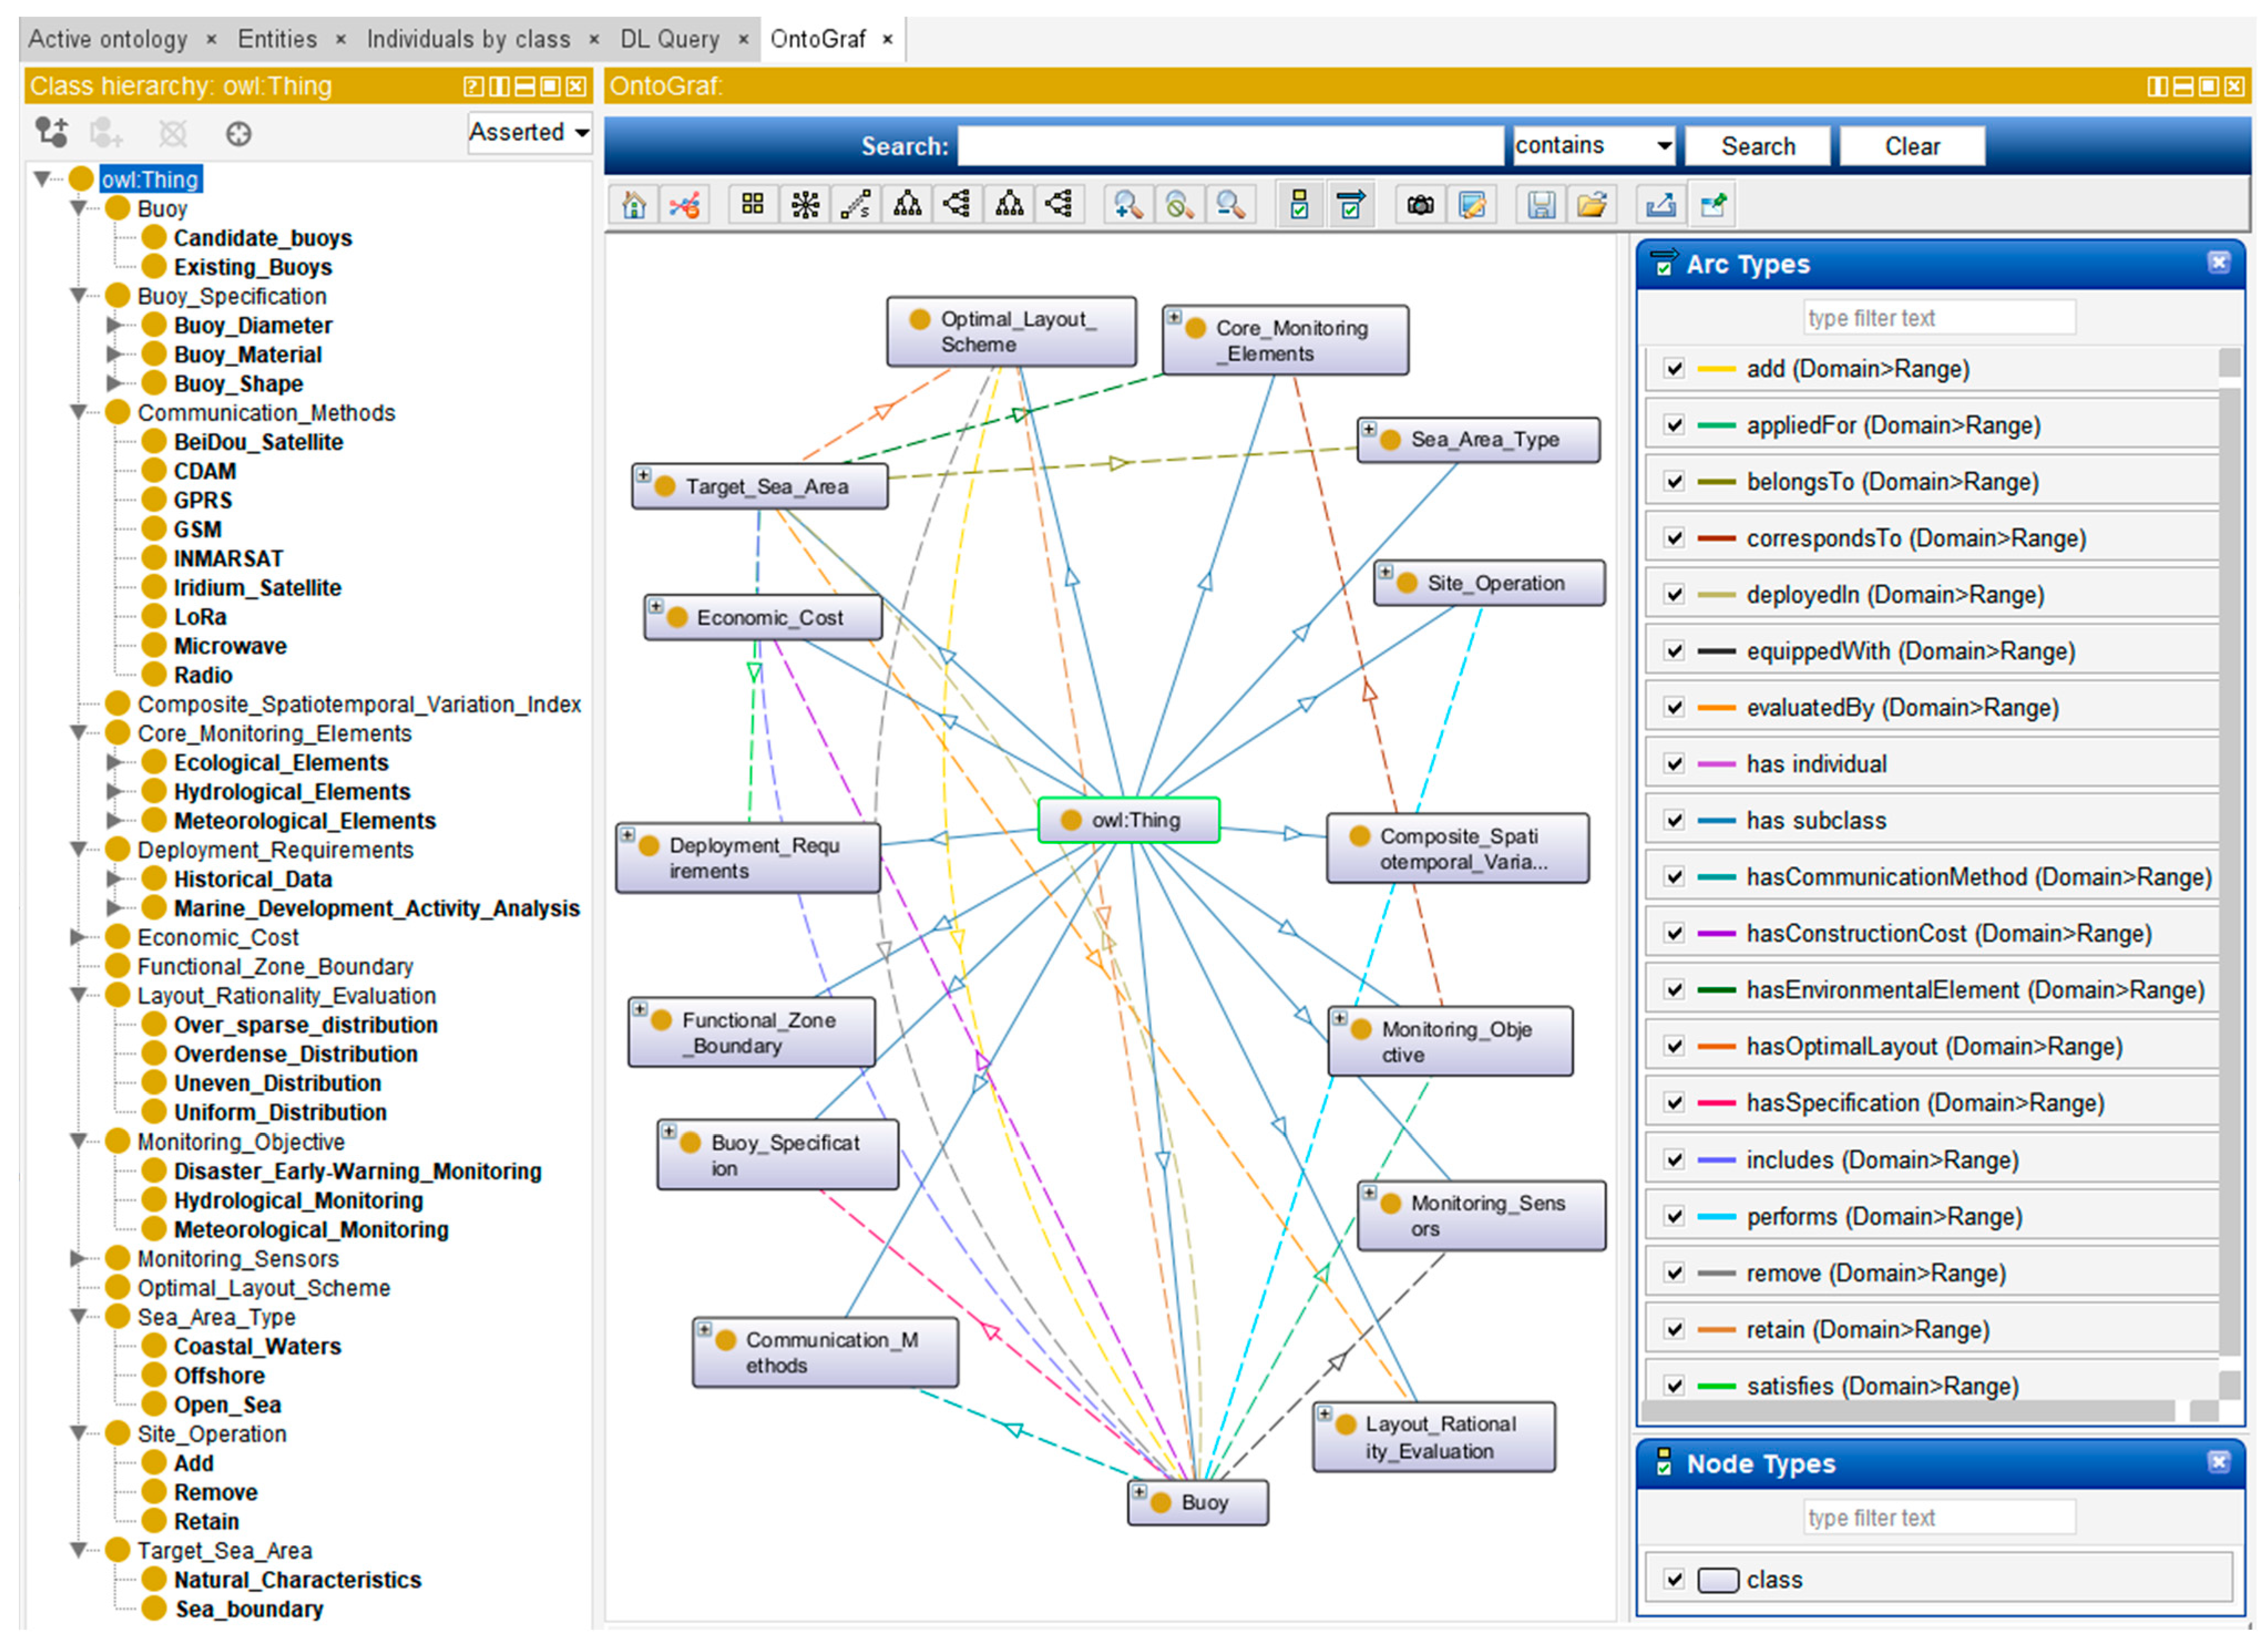Apply the radial layout icon
Screen dimensions: 2268x1649
click(x=805, y=205)
